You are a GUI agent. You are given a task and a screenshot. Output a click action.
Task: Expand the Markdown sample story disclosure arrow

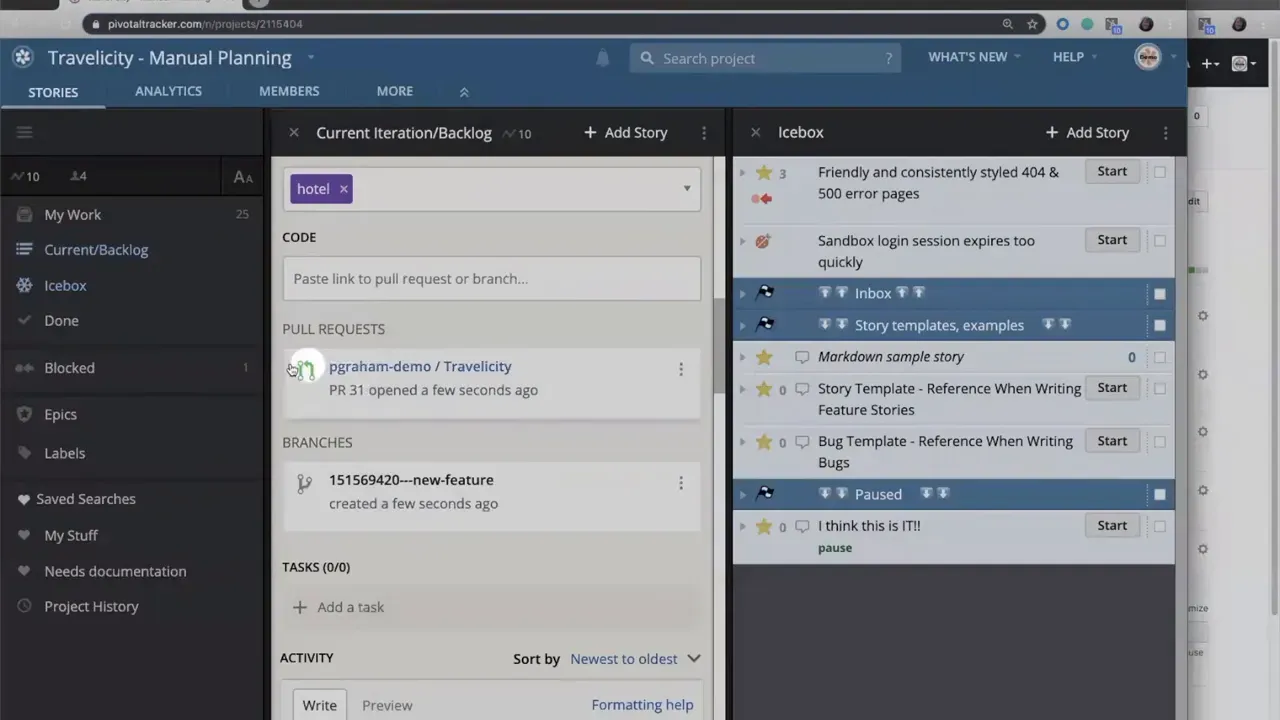click(742, 357)
